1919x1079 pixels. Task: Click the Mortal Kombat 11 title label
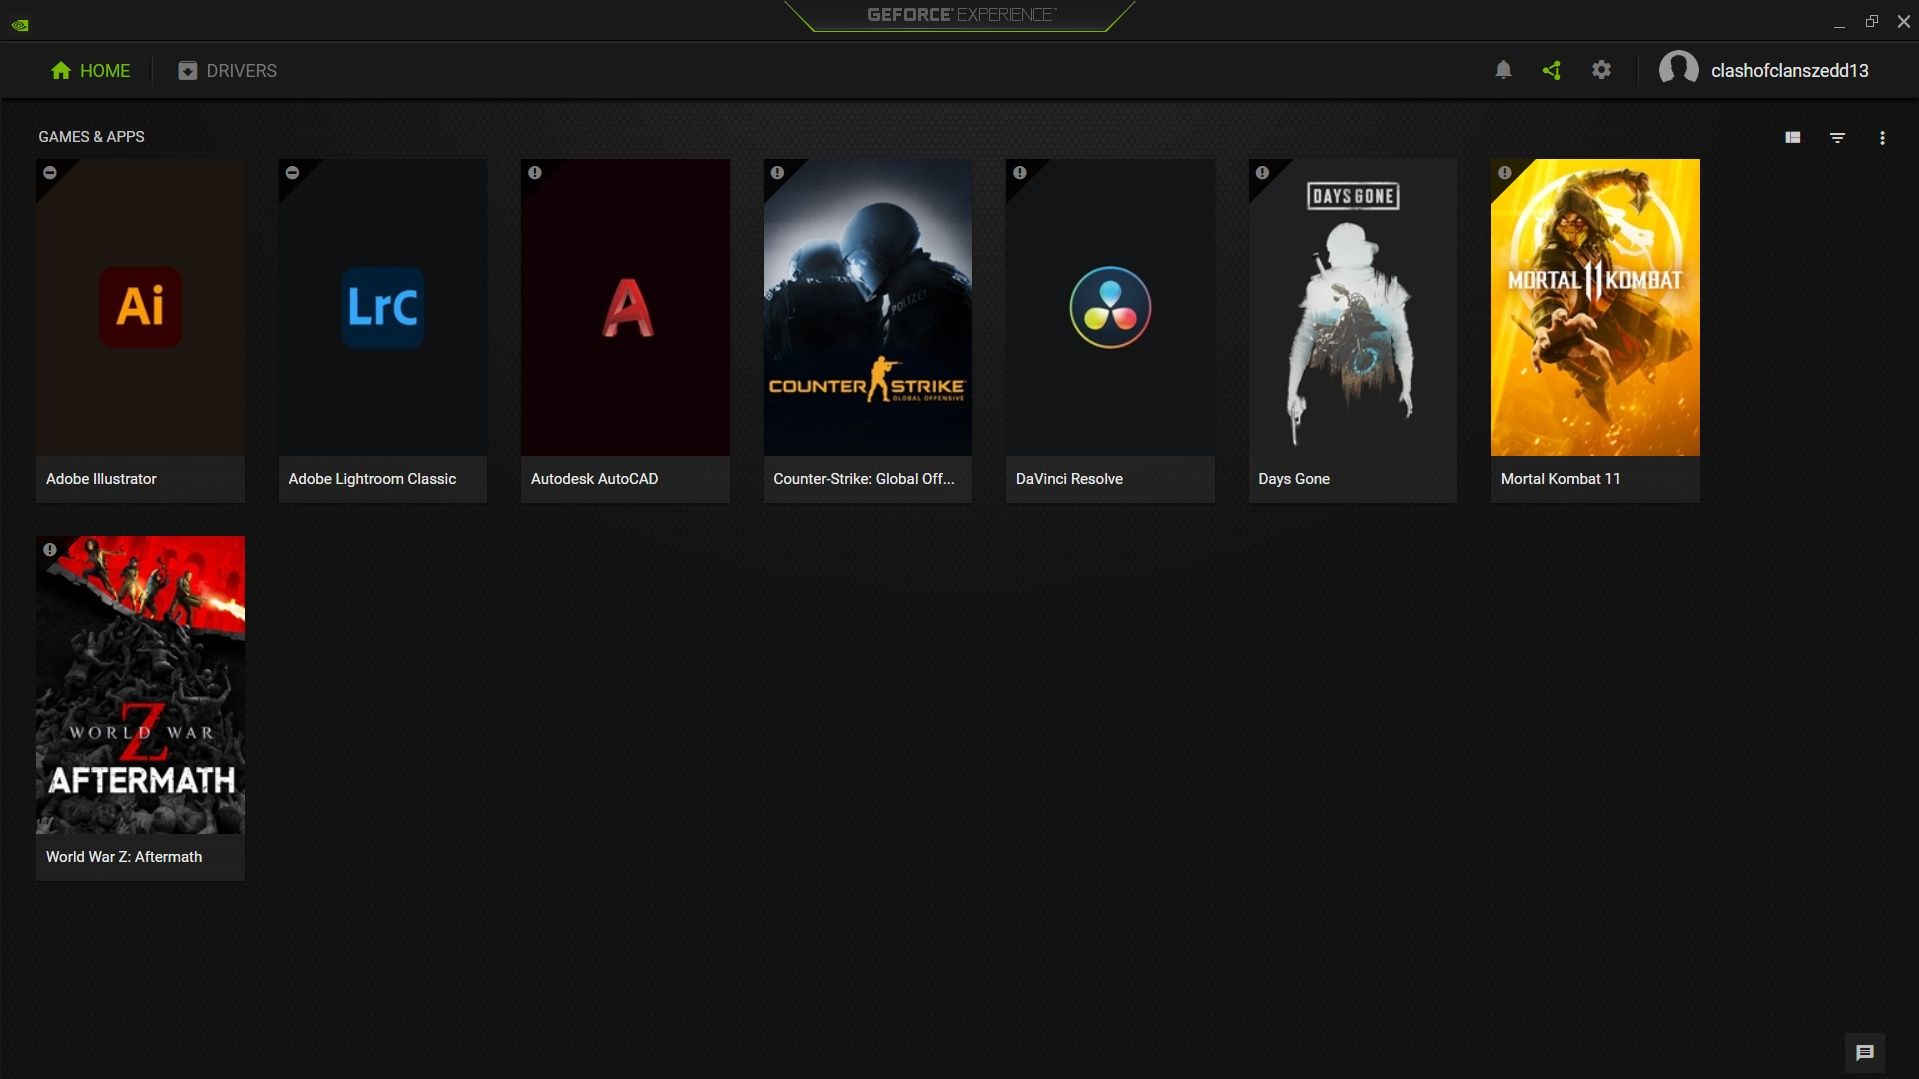(1560, 479)
